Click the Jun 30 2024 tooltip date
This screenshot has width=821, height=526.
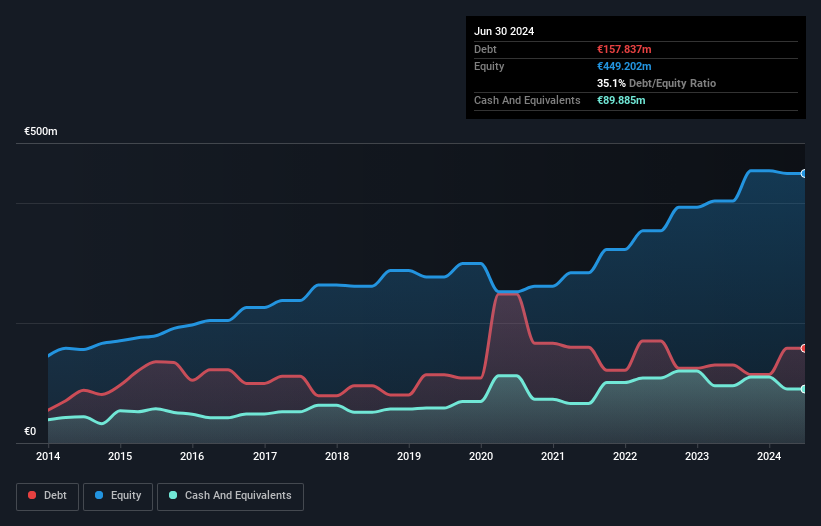(x=504, y=31)
